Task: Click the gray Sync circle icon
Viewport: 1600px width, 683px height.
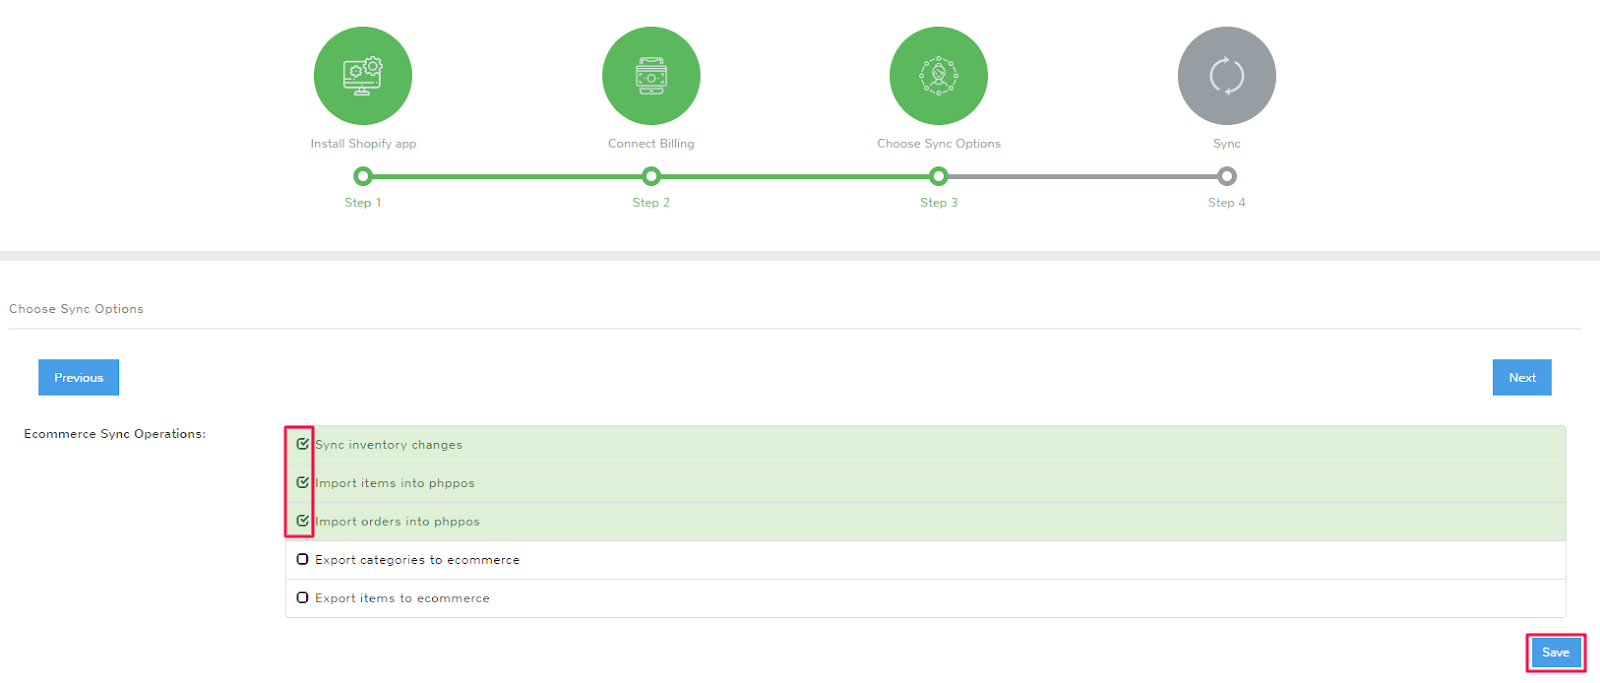Action: (x=1226, y=76)
